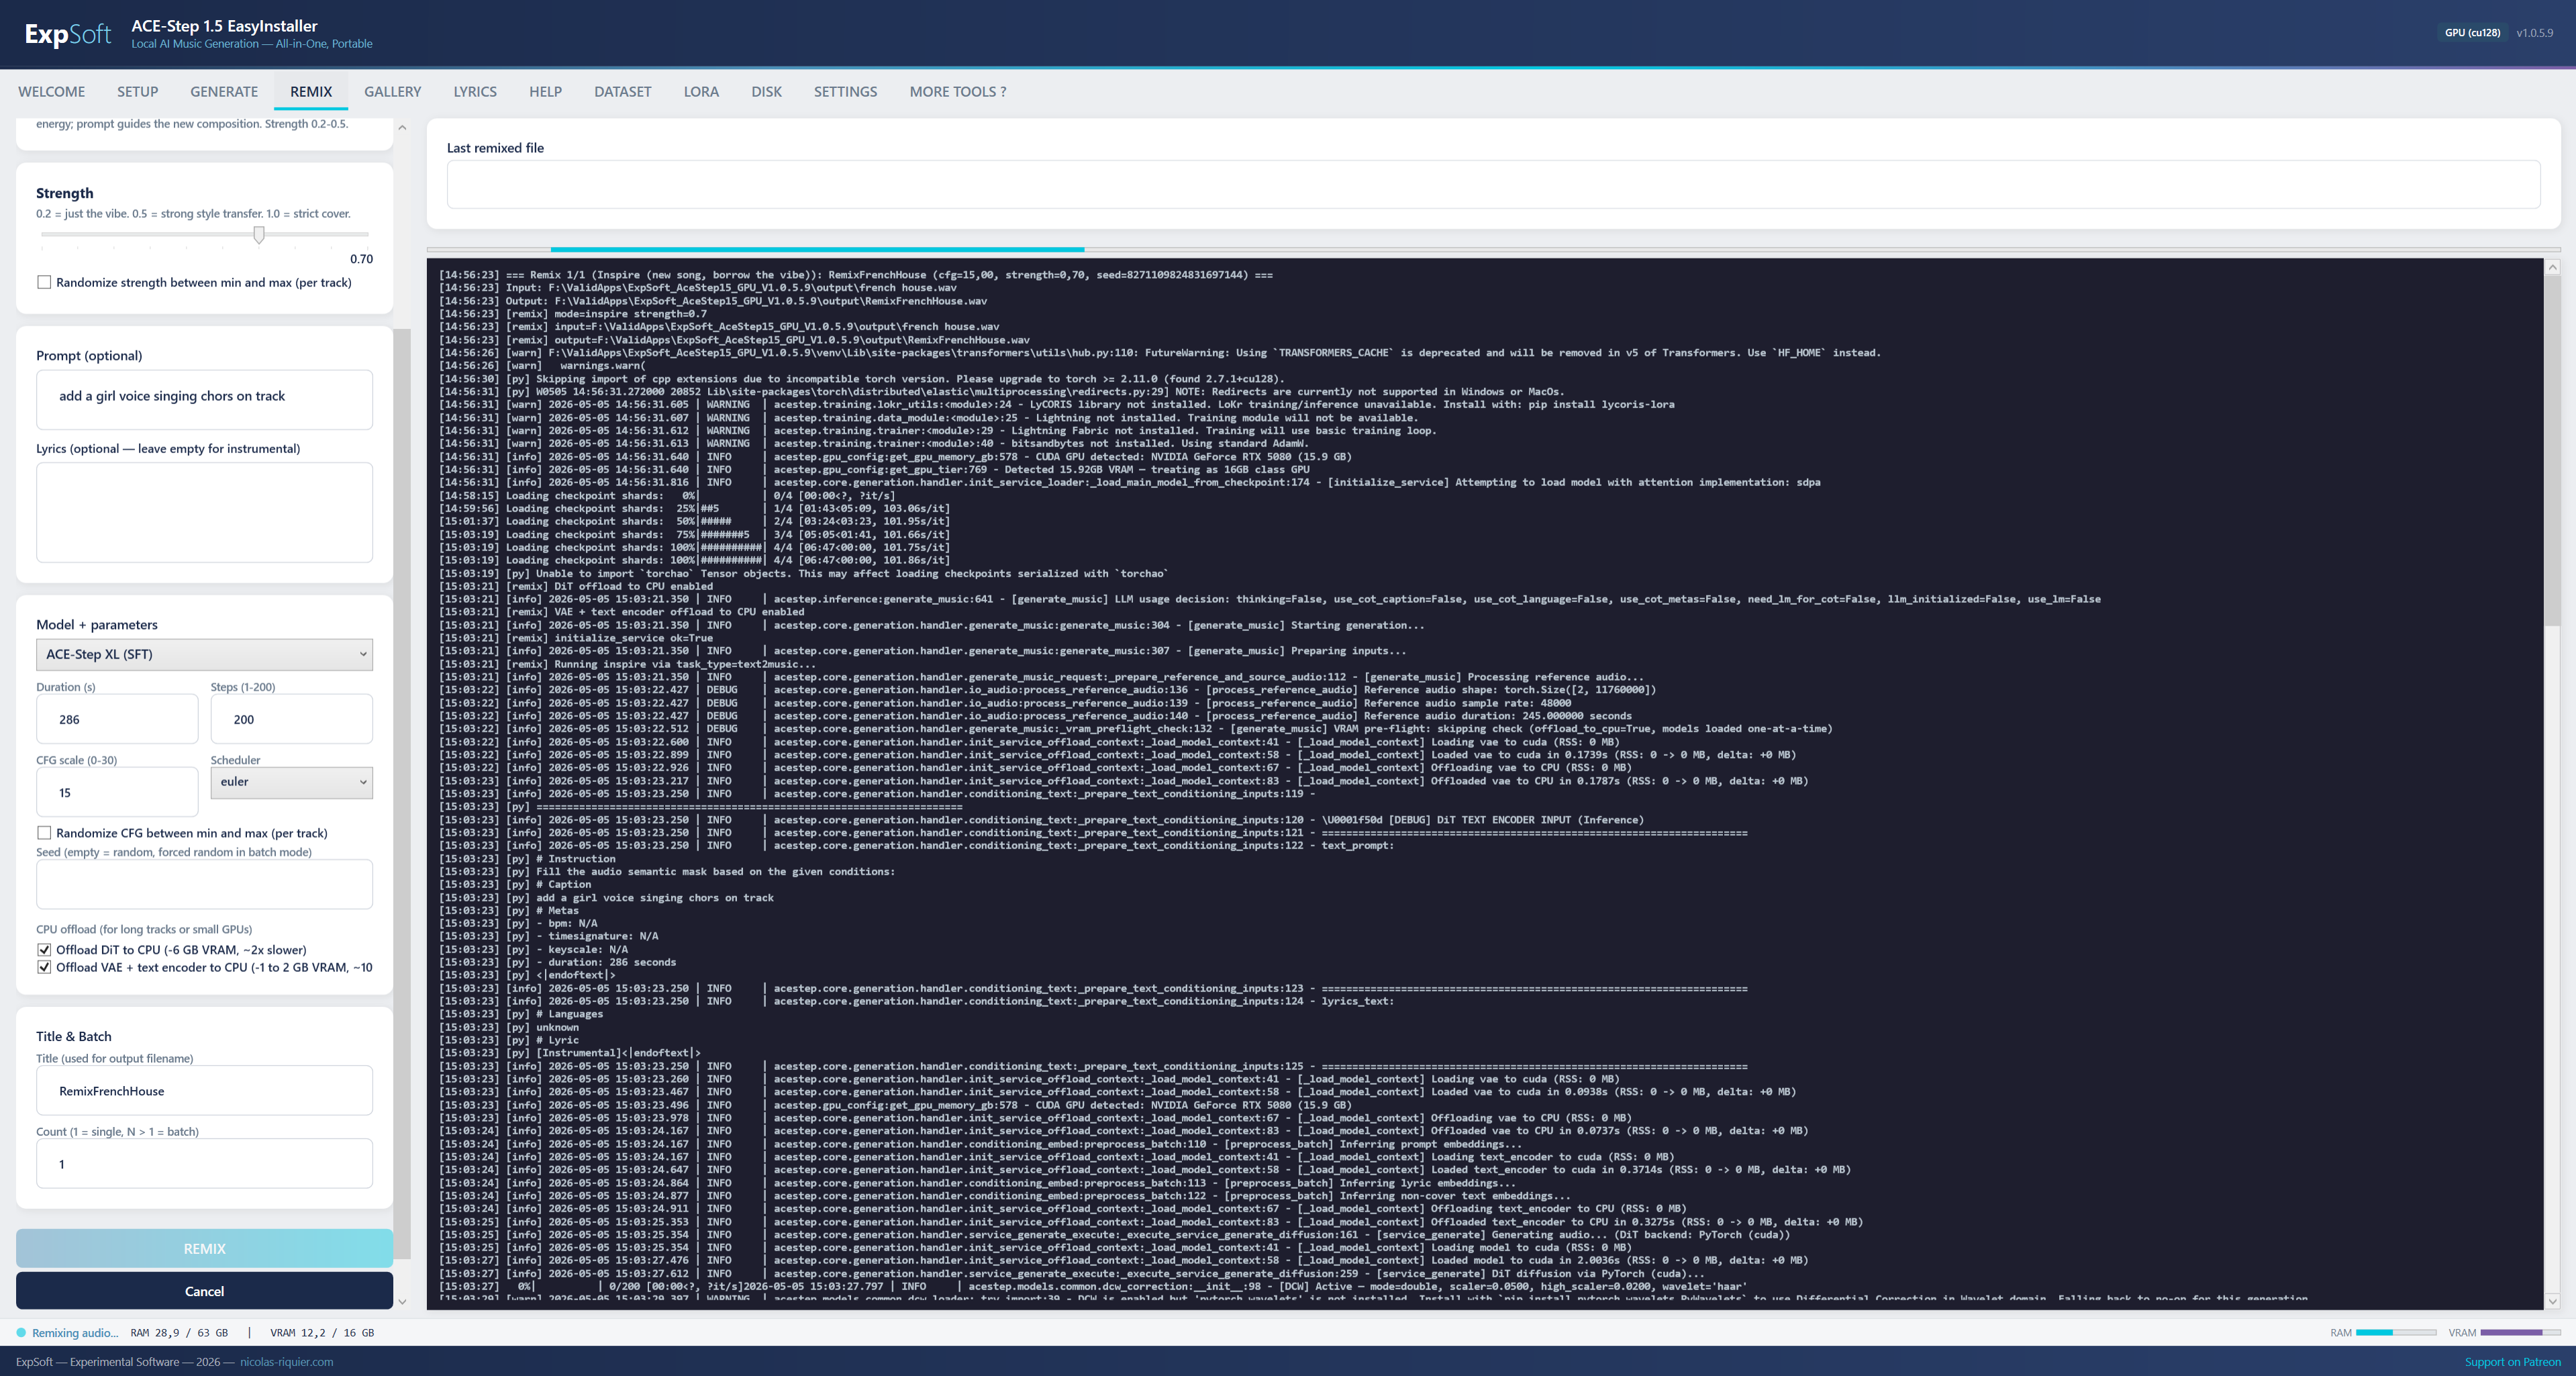The height and width of the screenshot is (1376, 2576).
Task: Click the Last remixed file box
Action: point(1493,184)
